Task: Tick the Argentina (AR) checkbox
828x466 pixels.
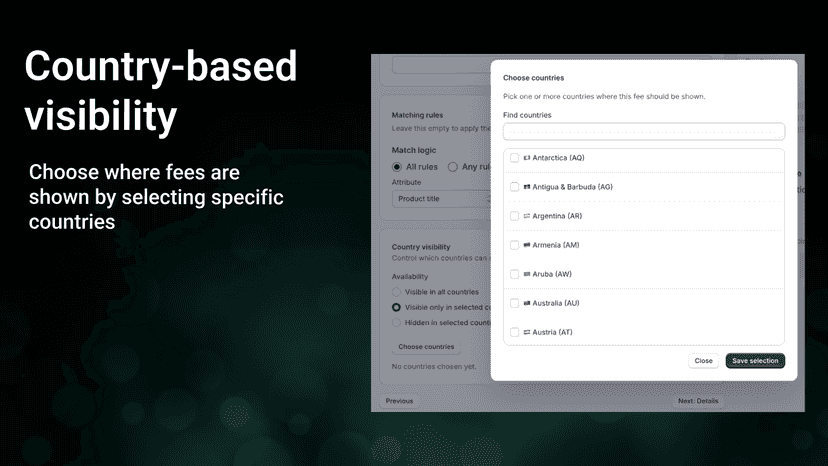Action: [514, 216]
